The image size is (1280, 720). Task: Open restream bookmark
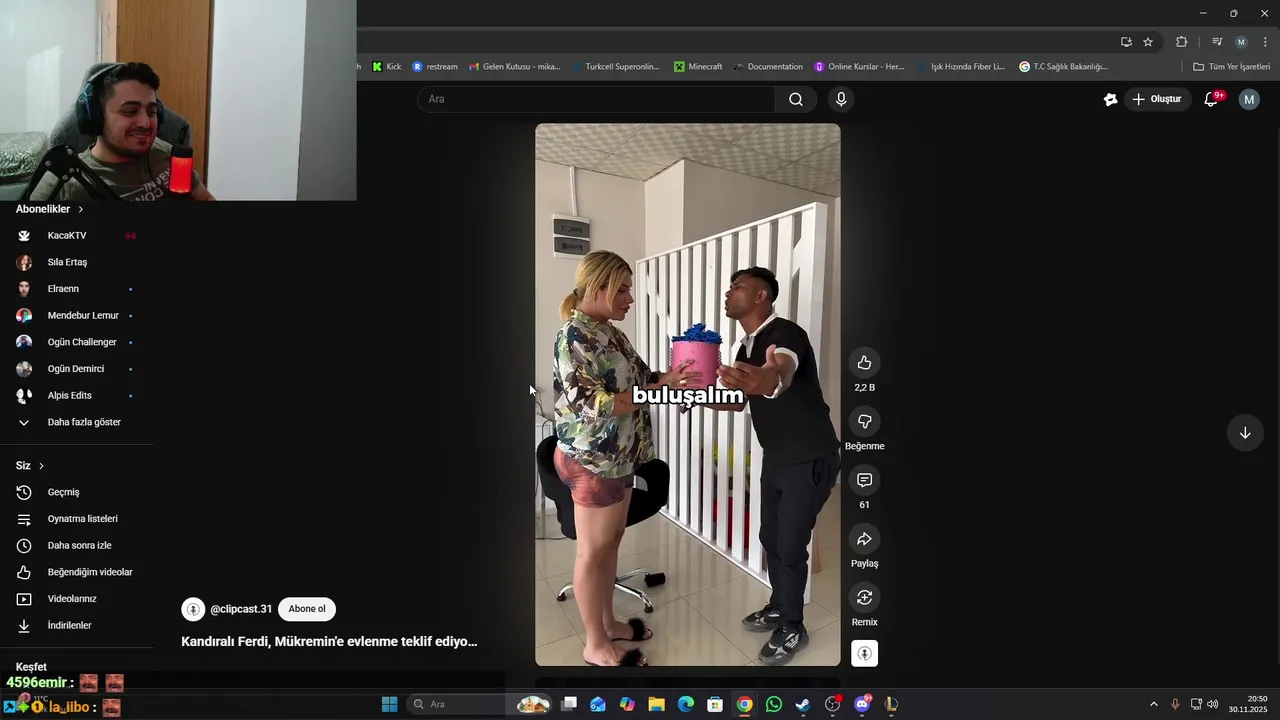435,67
